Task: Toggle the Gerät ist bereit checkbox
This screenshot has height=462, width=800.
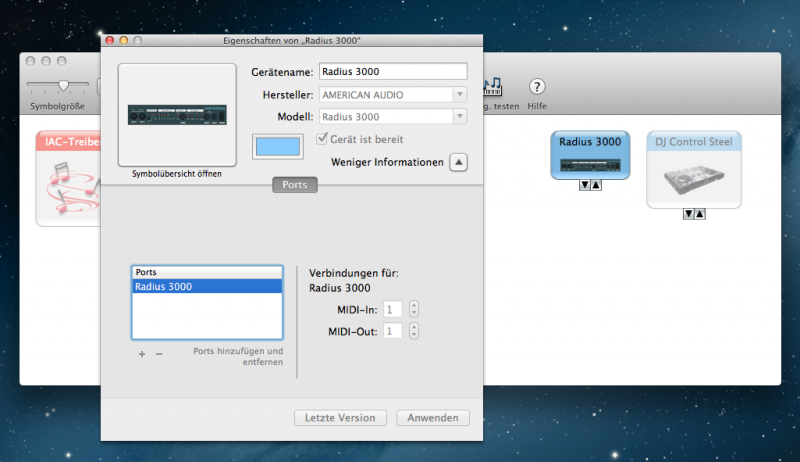Action: coord(321,139)
